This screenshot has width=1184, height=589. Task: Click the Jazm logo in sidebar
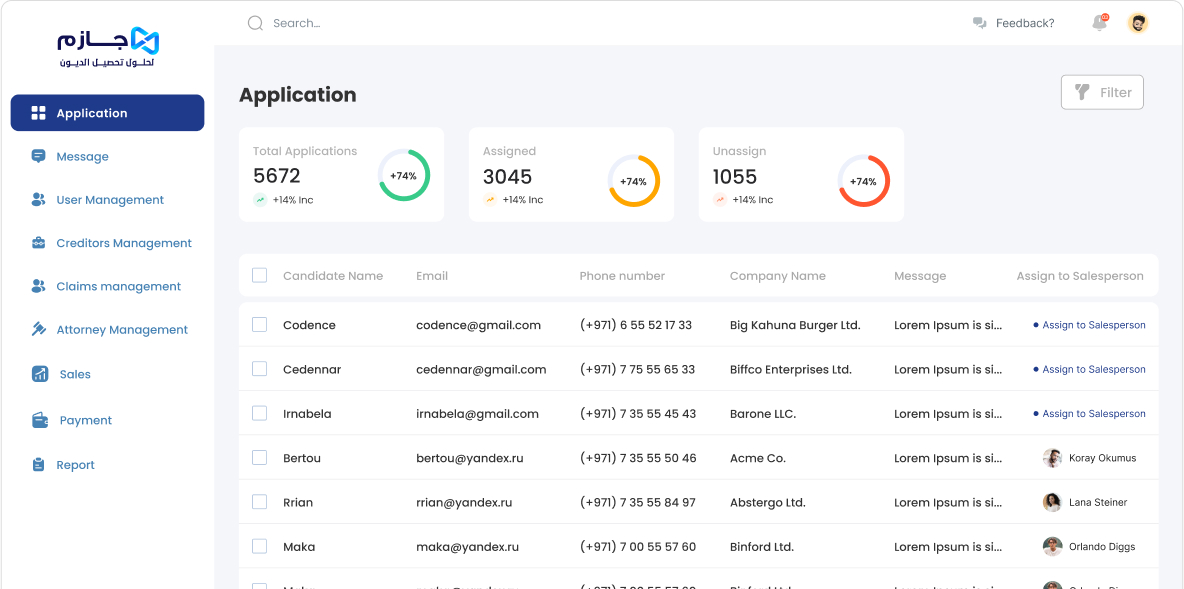(108, 48)
